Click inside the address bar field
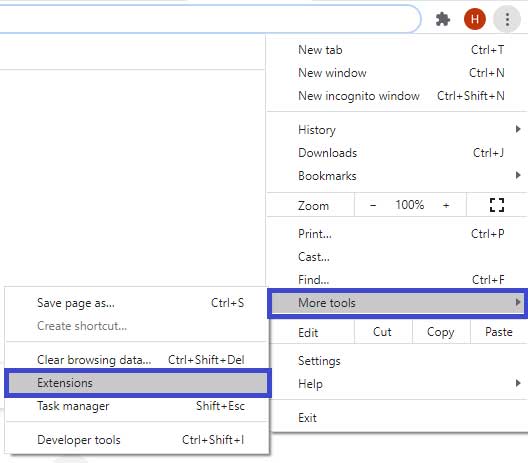This screenshot has width=528, height=463. pyautogui.click(x=209, y=19)
